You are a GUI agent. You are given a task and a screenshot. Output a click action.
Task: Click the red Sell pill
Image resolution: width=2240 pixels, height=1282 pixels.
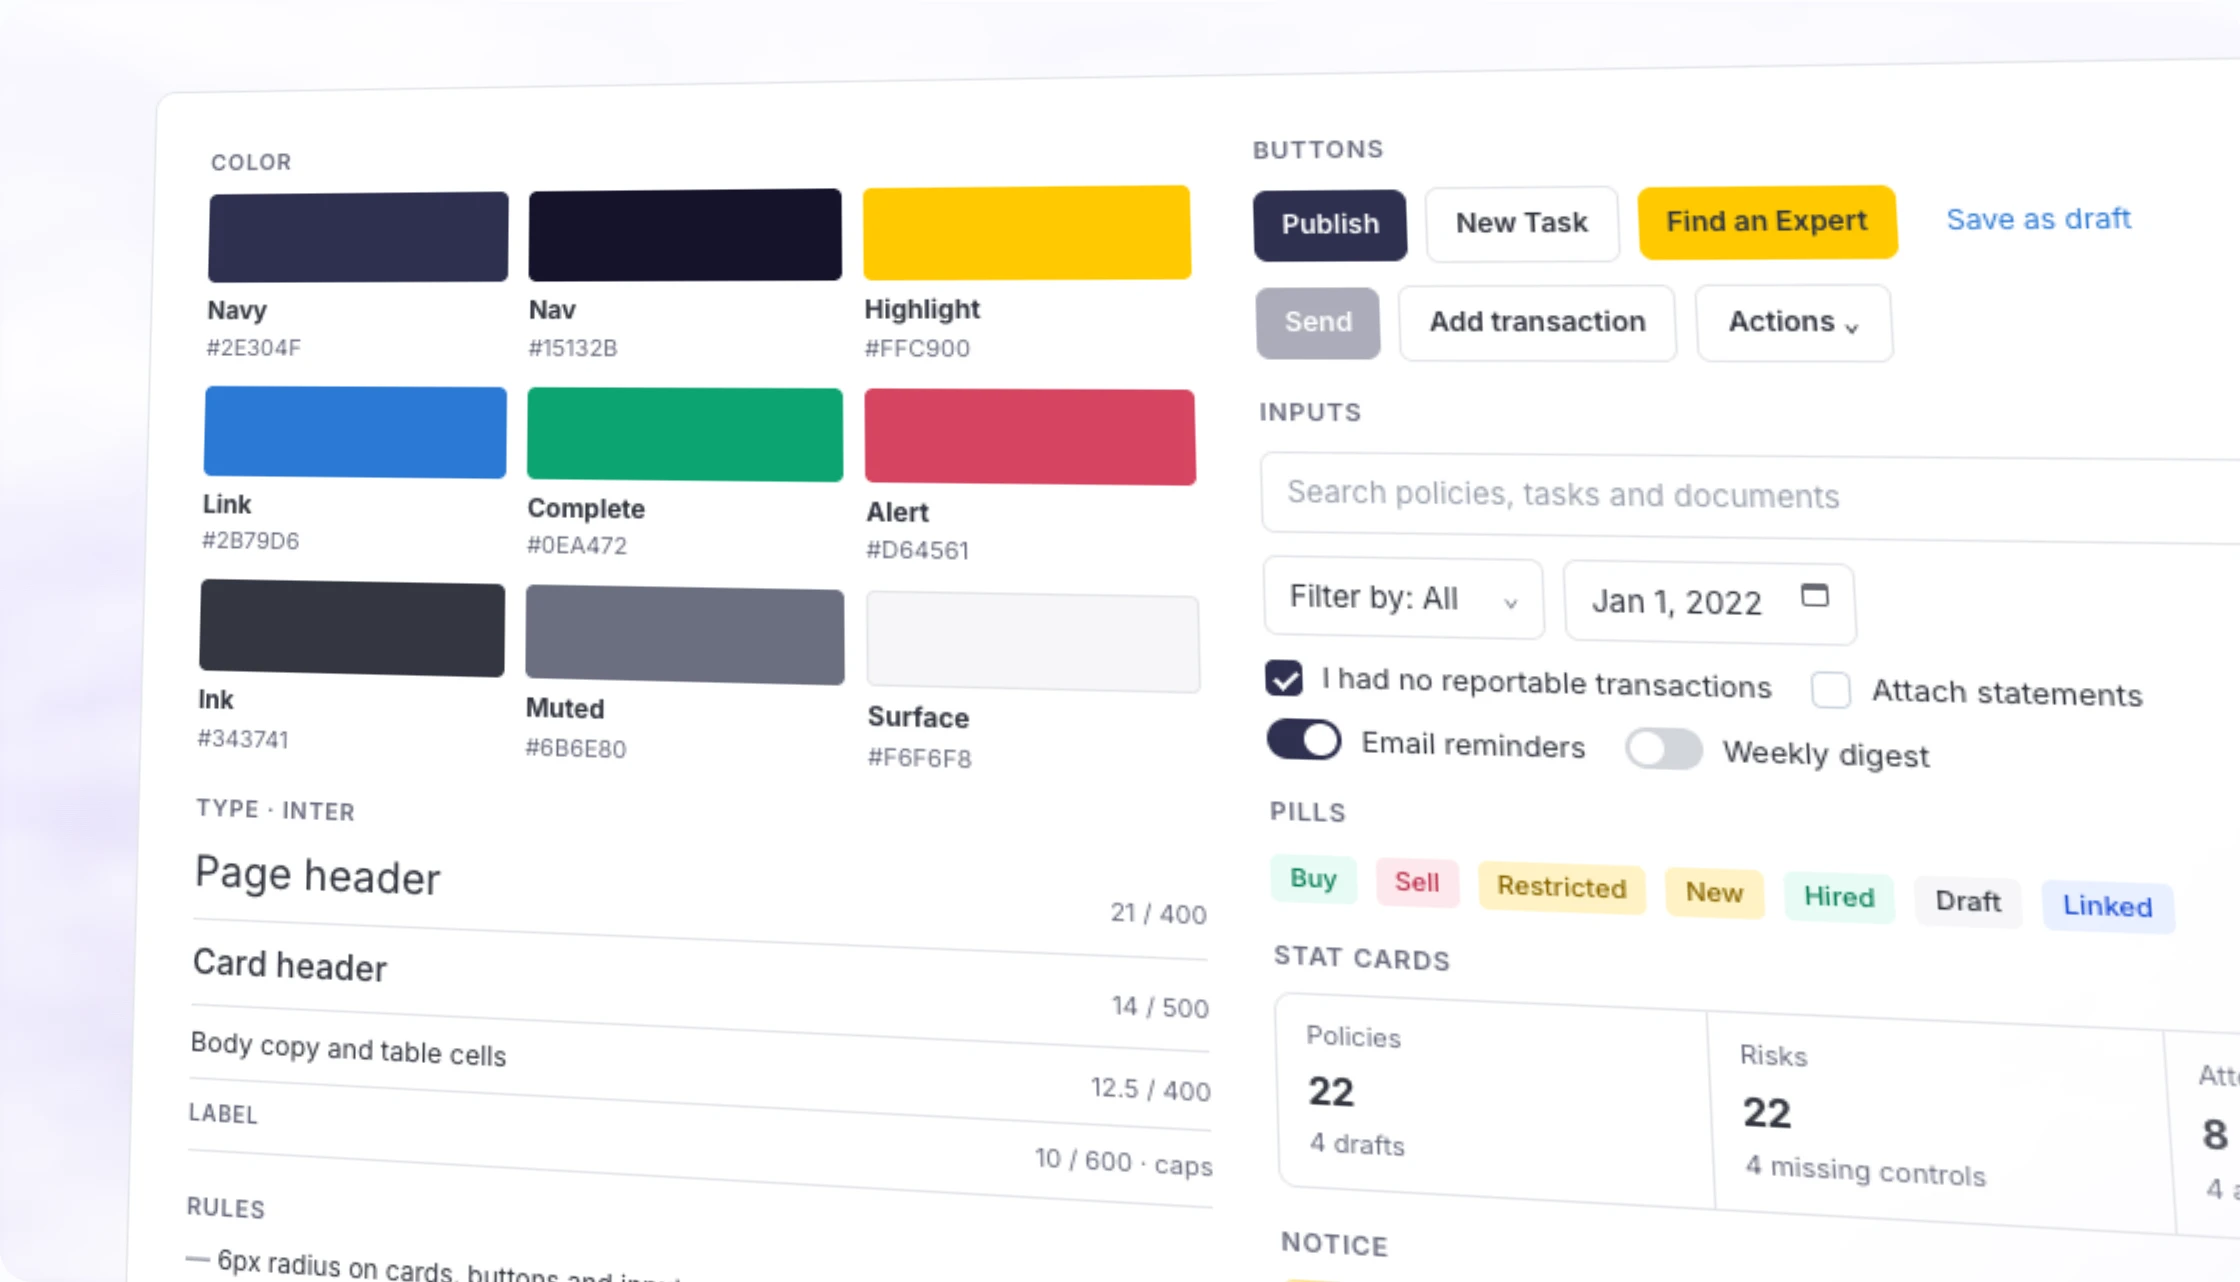(x=1417, y=882)
